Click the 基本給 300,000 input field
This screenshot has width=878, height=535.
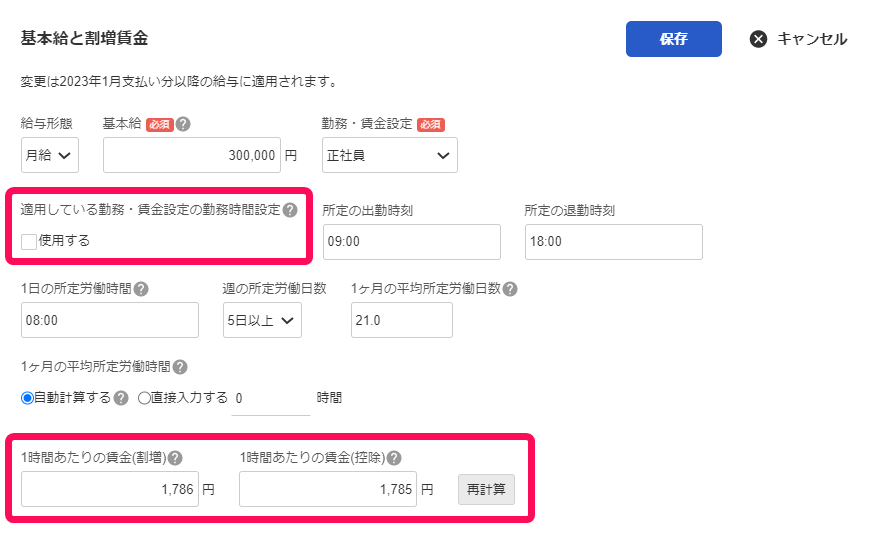click(x=192, y=155)
